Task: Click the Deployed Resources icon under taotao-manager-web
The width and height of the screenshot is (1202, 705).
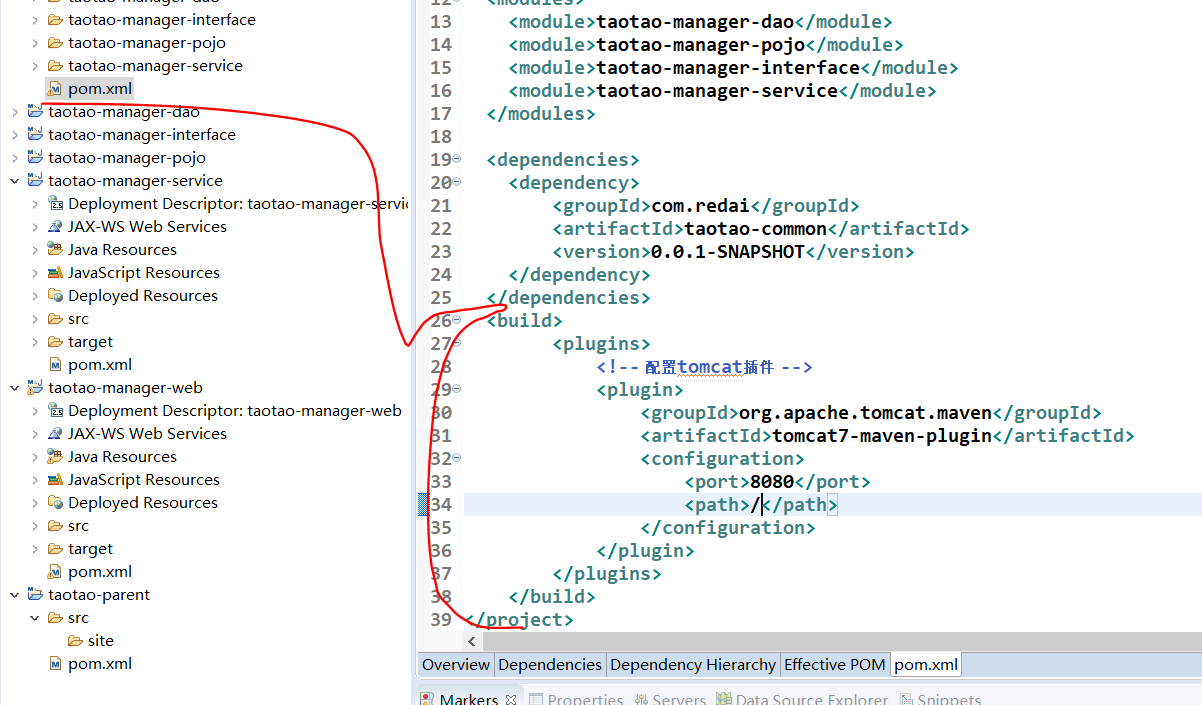Action: click(x=55, y=503)
